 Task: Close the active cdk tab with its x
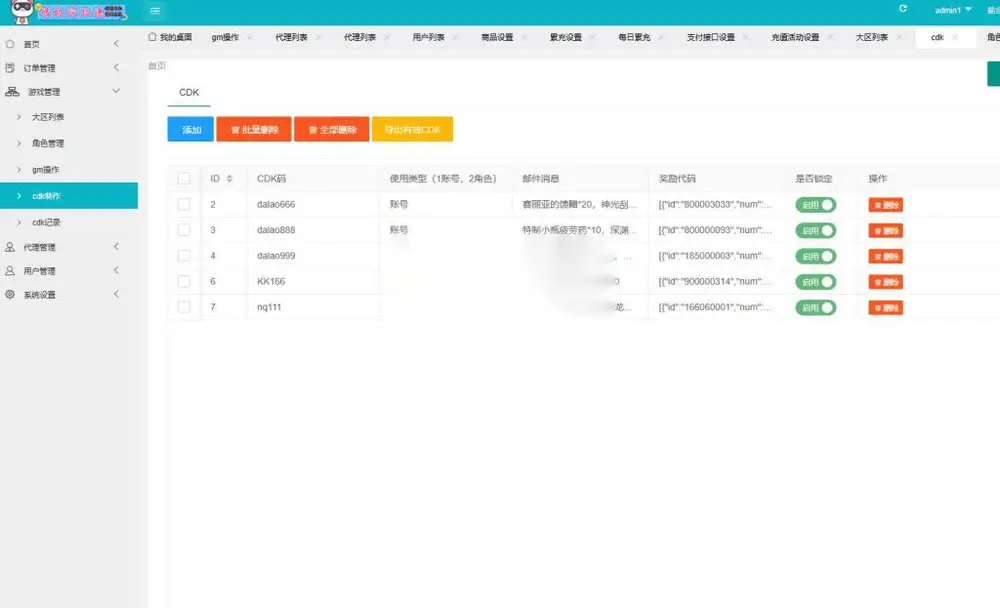coord(955,38)
